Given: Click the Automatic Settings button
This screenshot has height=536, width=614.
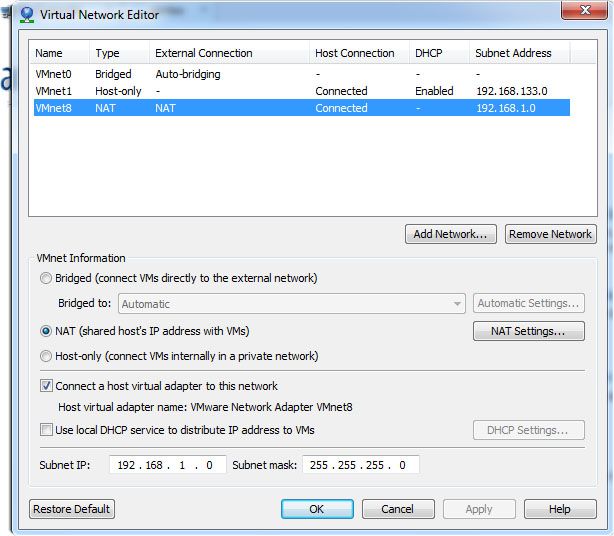Looking at the screenshot, I should (x=529, y=303).
